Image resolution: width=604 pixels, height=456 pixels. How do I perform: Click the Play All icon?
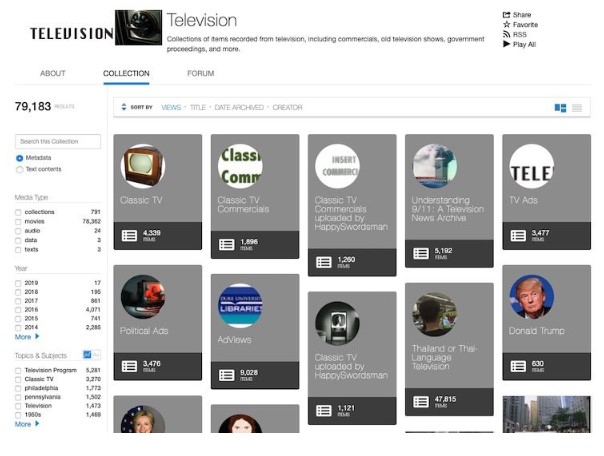506,45
